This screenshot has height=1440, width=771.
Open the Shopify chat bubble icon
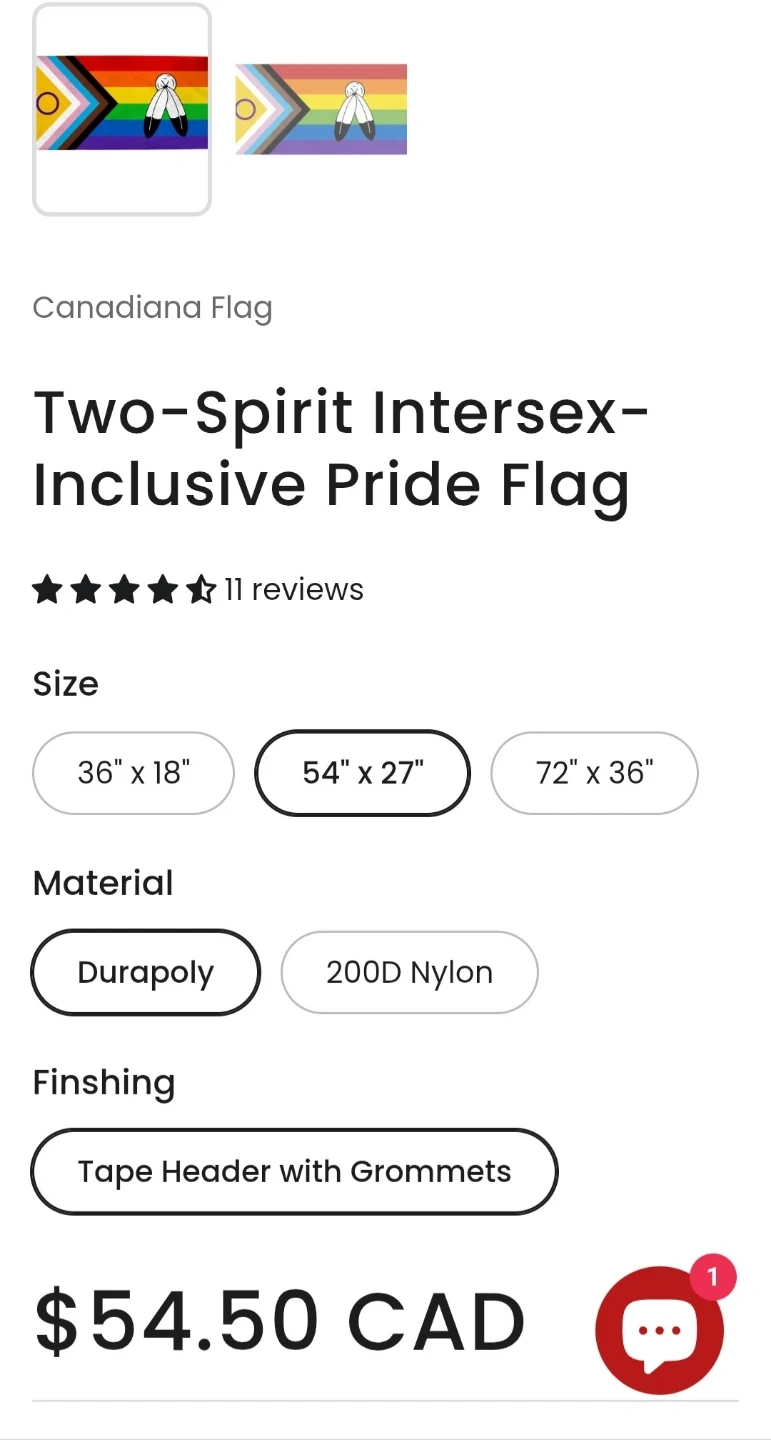(659, 1330)
